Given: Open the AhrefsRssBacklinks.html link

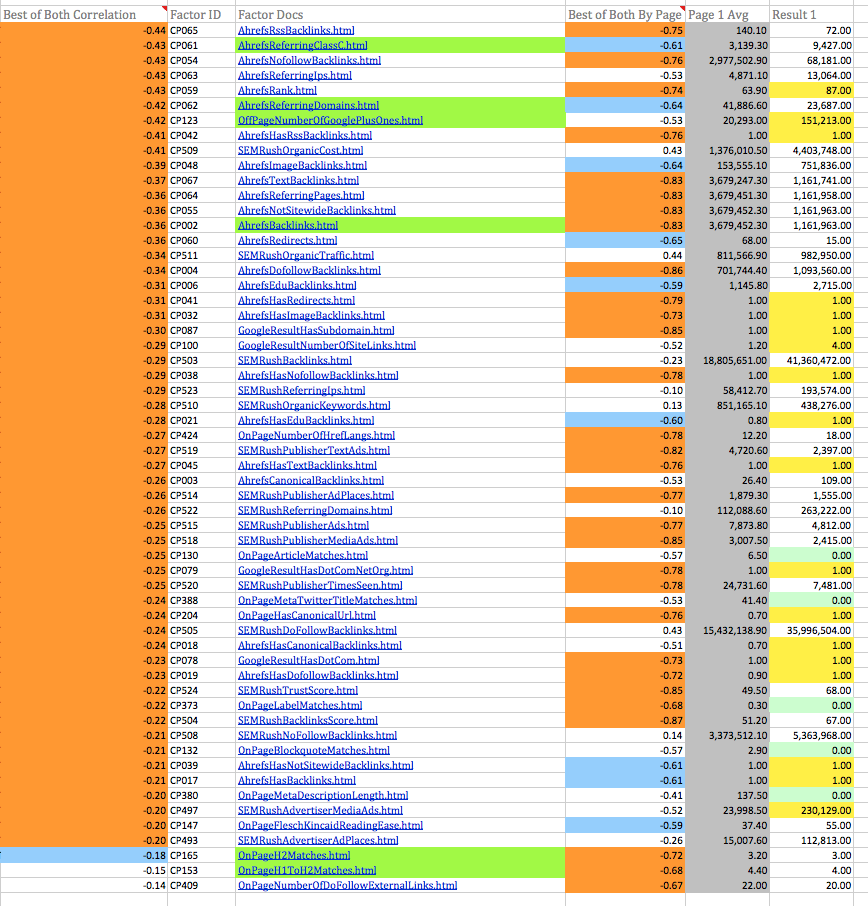Looking at the screenshot, I should pos(296,31).
